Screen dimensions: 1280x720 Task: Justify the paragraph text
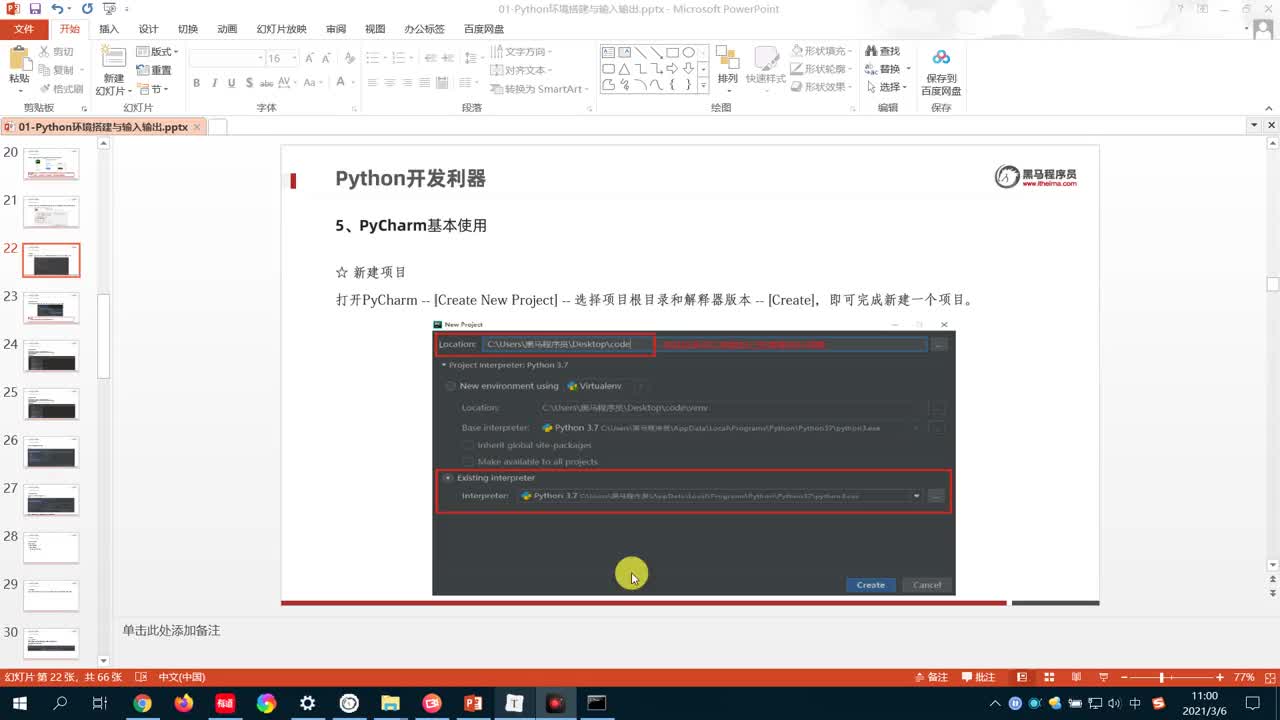tap(426, 83)
